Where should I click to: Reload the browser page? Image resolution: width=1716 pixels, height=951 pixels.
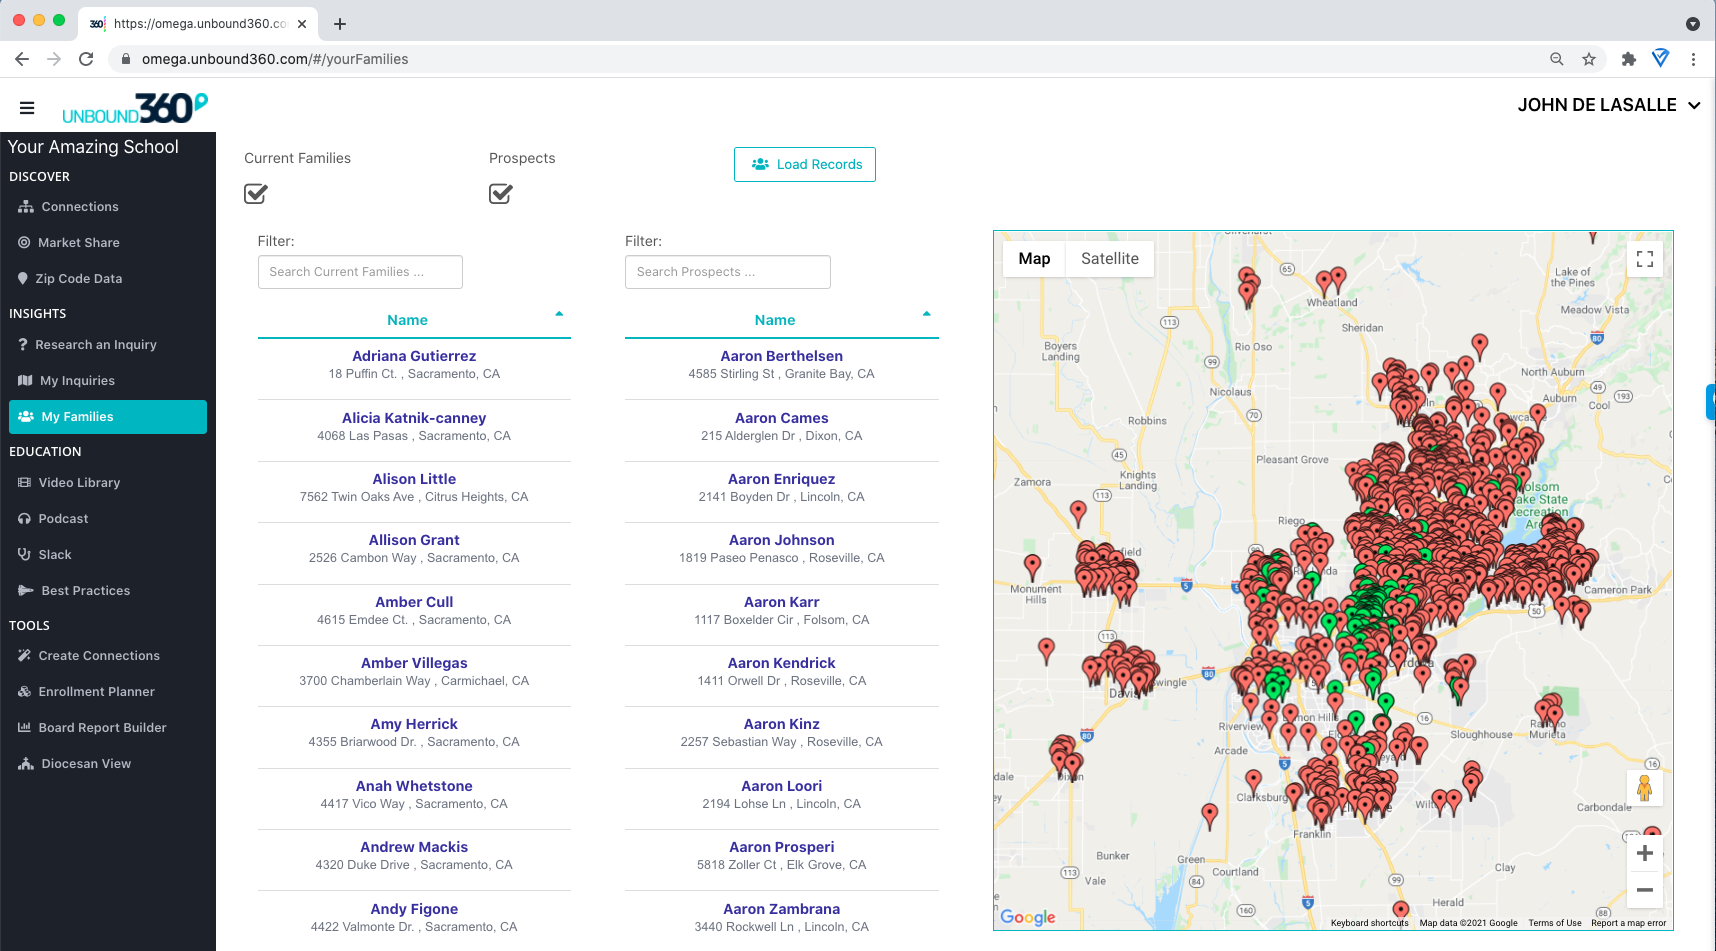pos(86,59)
